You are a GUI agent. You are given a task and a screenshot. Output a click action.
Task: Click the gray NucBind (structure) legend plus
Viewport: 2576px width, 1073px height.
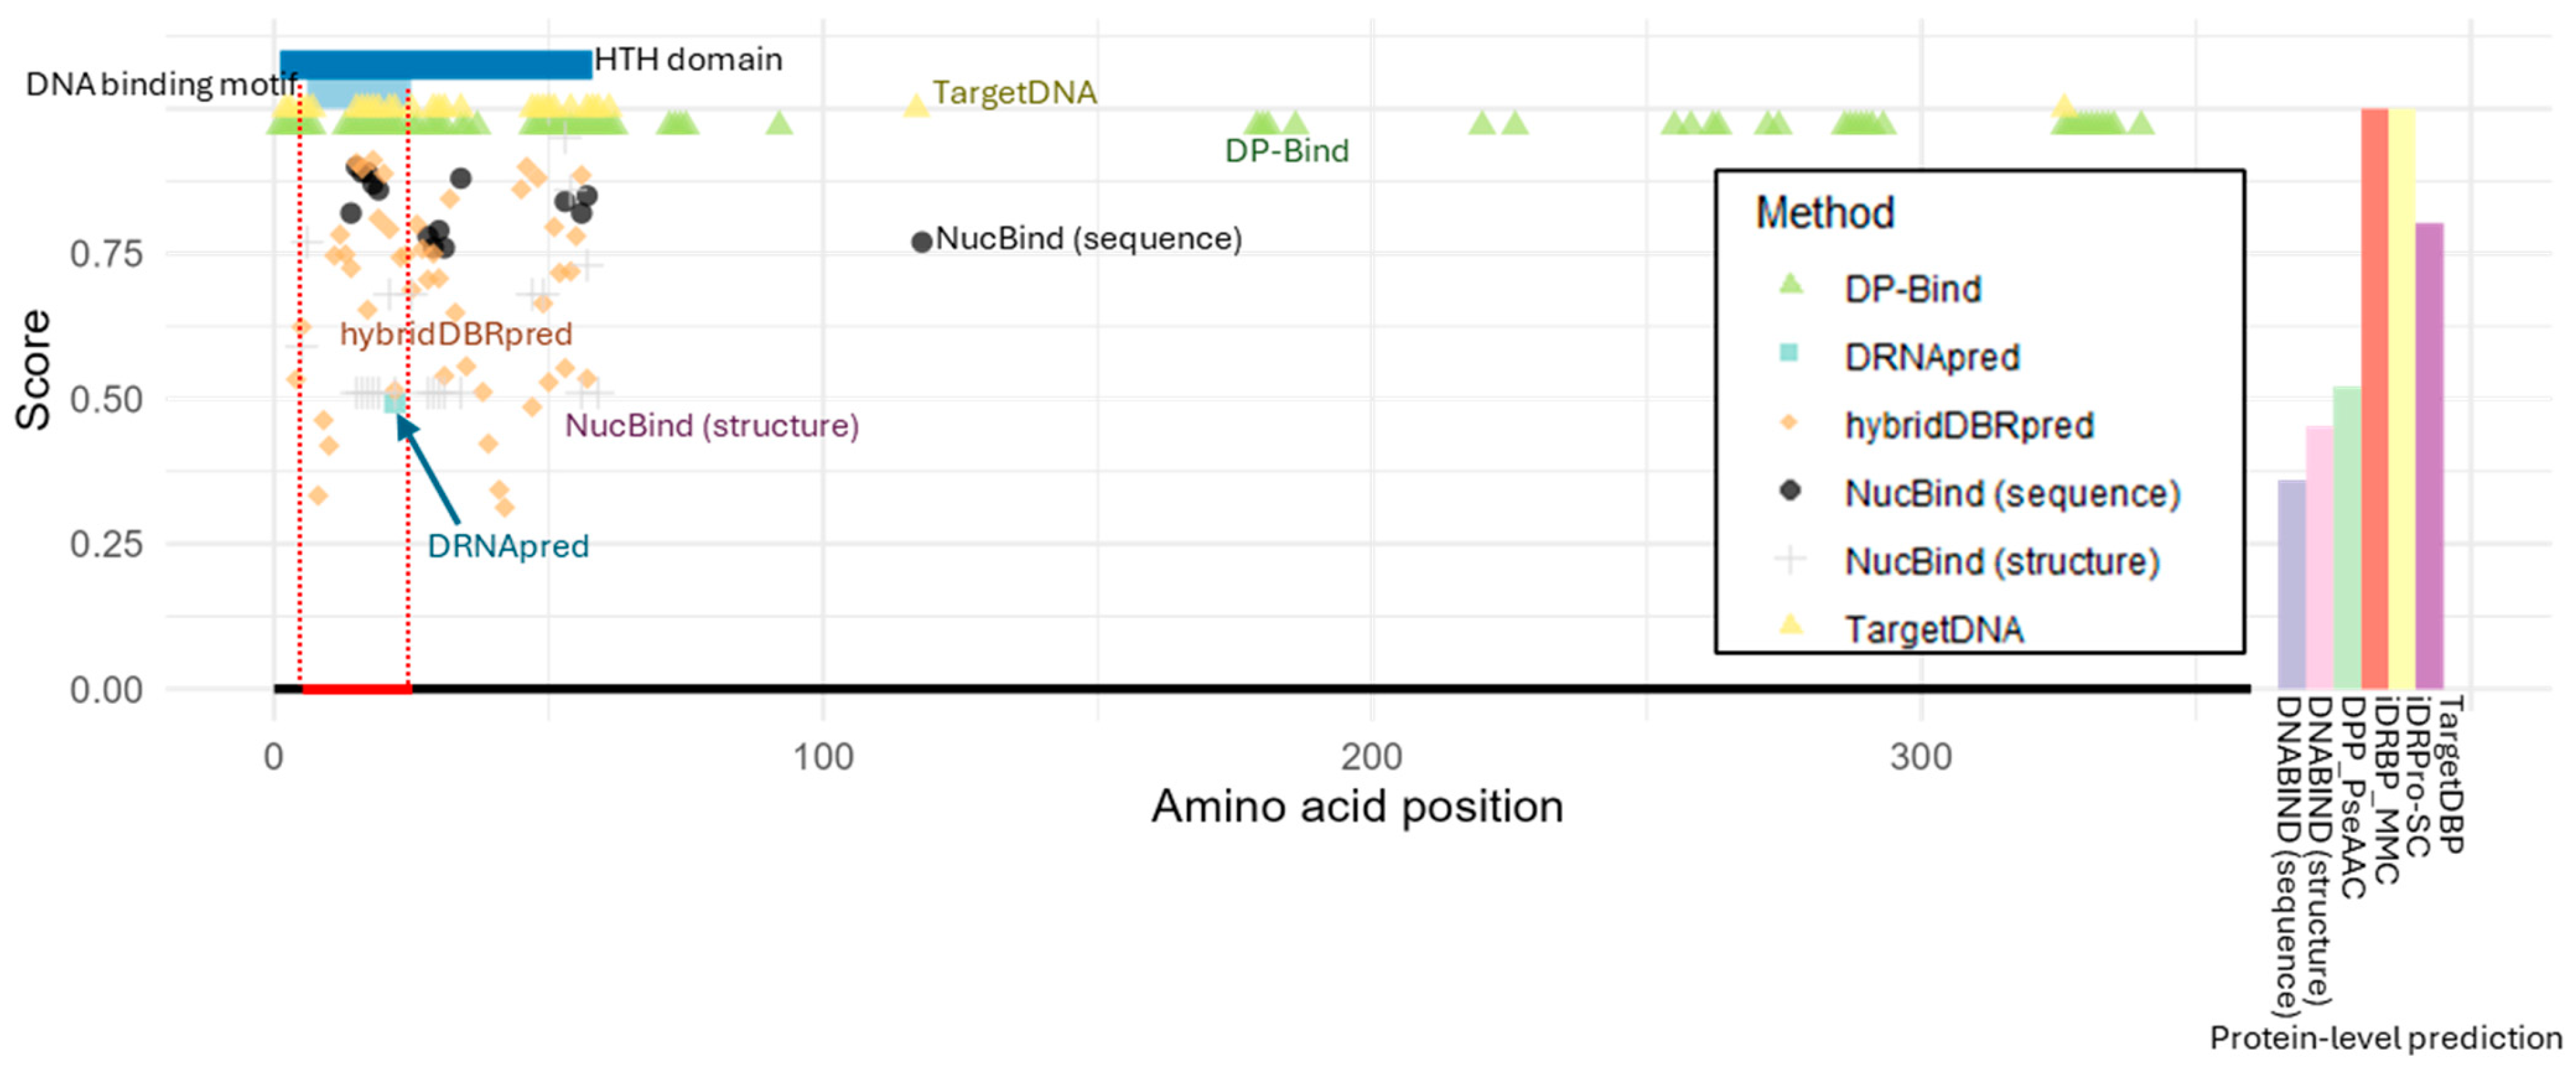1791,559
